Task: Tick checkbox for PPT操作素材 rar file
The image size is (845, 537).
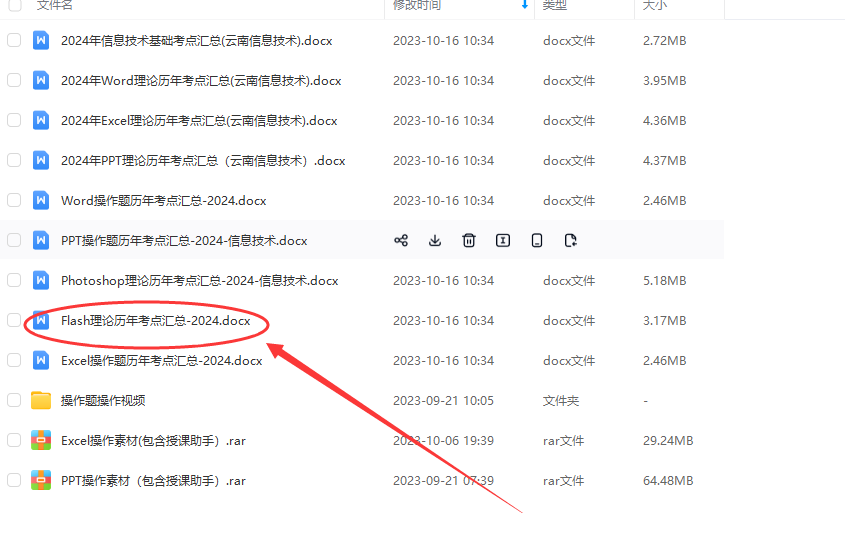Action: [x=14, y=480]
